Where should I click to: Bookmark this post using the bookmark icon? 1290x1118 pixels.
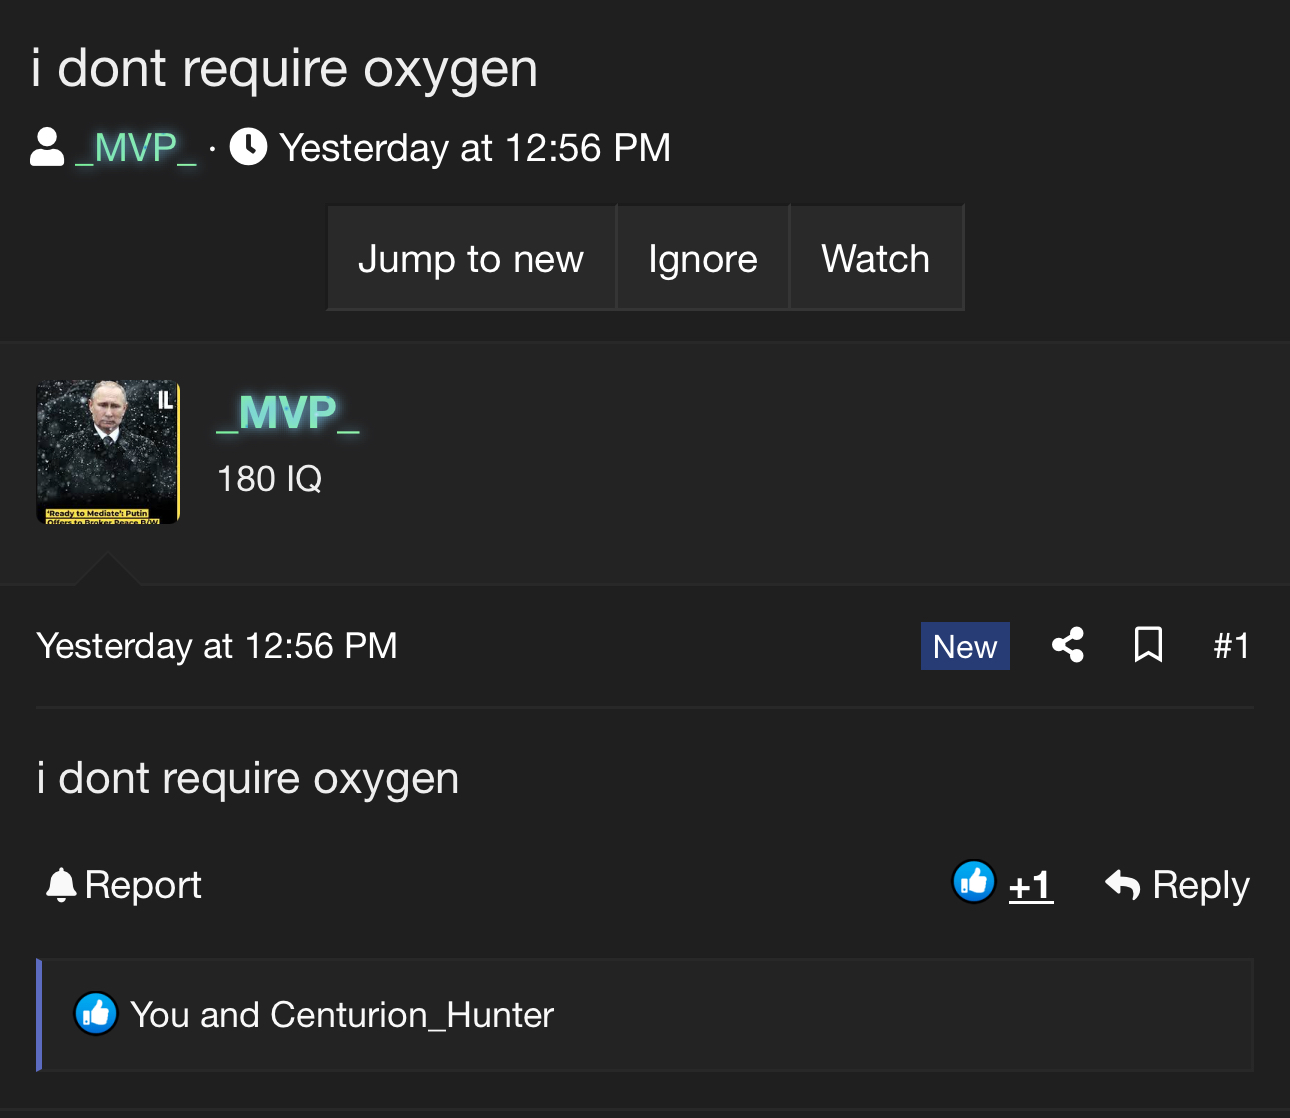coord(1148,645)
